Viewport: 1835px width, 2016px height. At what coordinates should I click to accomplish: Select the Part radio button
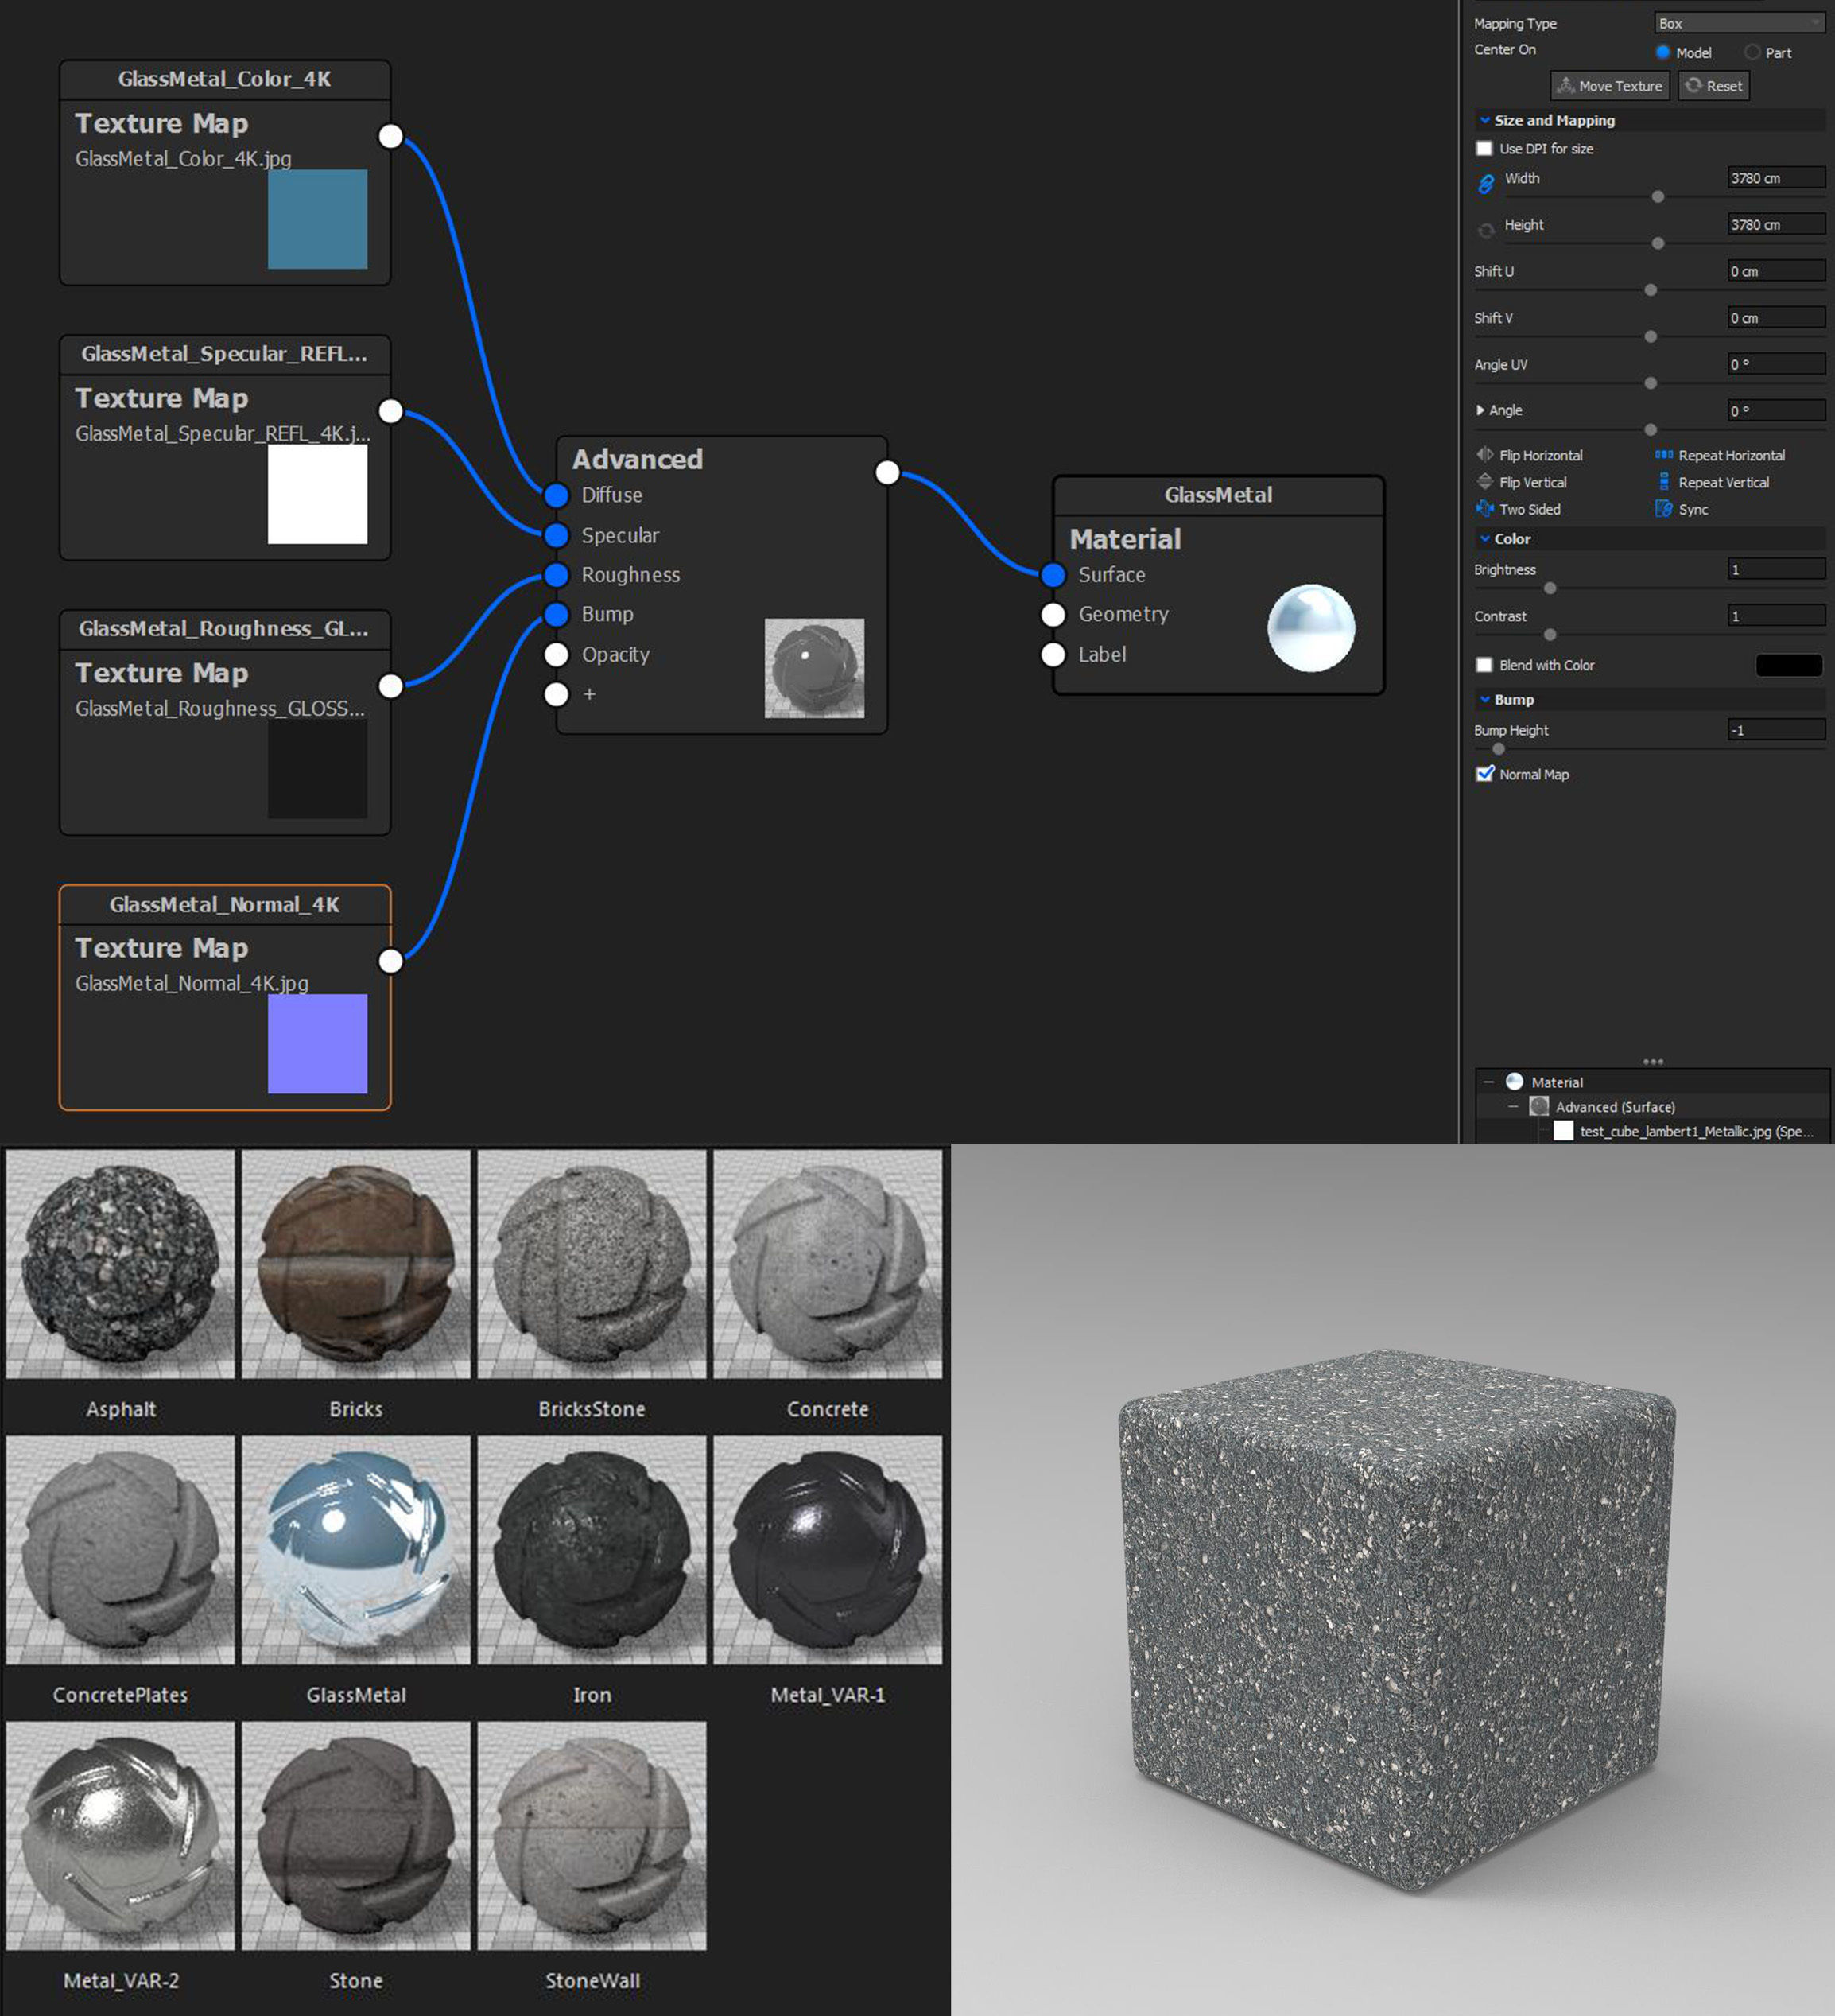tap(1752, 52)
